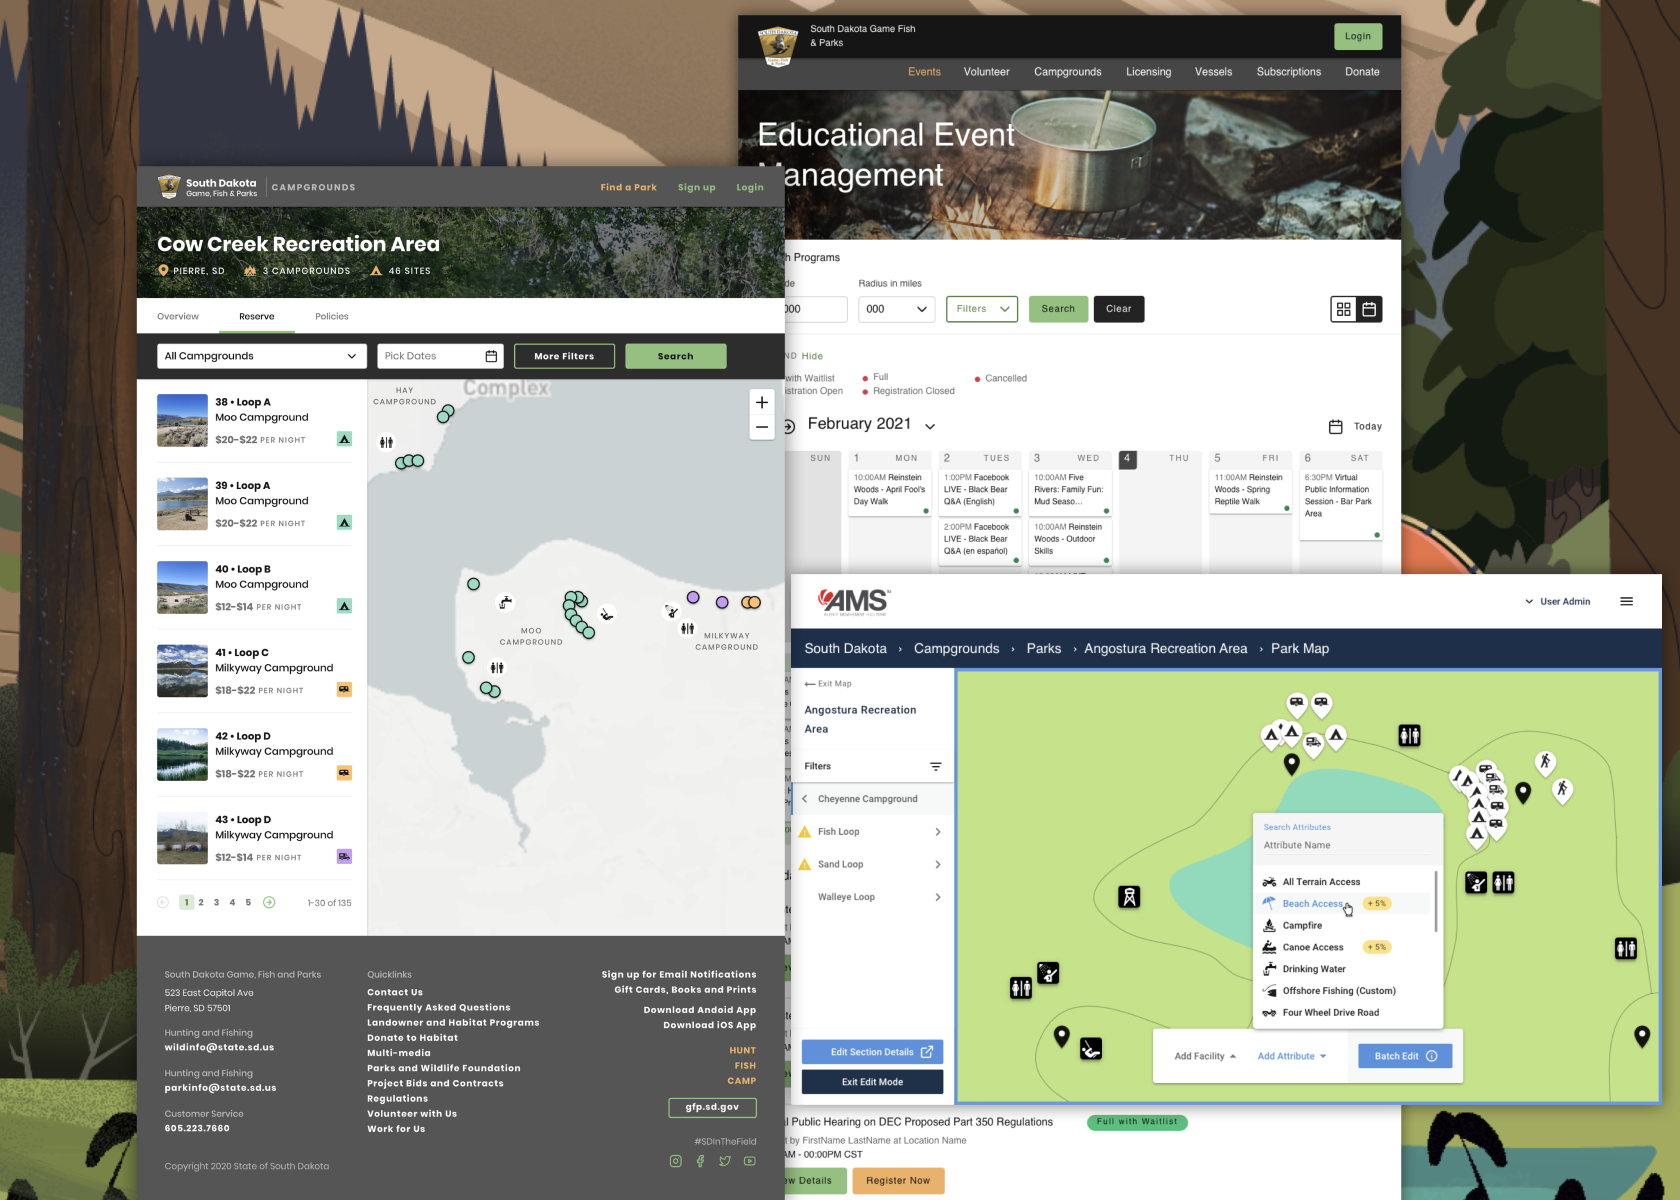Open YouTube link in footer

tap(750, 1161)
